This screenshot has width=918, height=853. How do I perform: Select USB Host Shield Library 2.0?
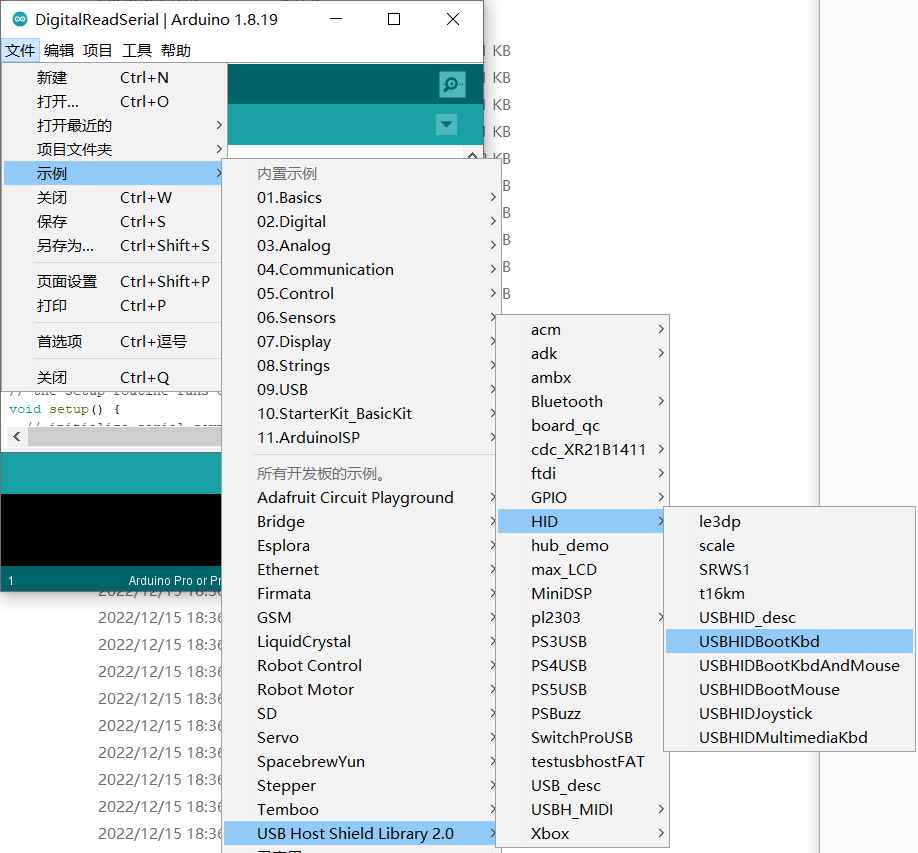coord(361,834)
